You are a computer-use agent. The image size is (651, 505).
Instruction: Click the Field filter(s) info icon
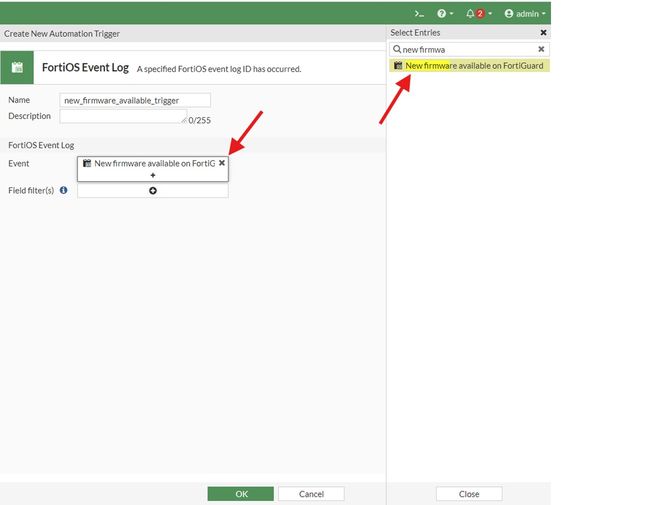[64, 190]
